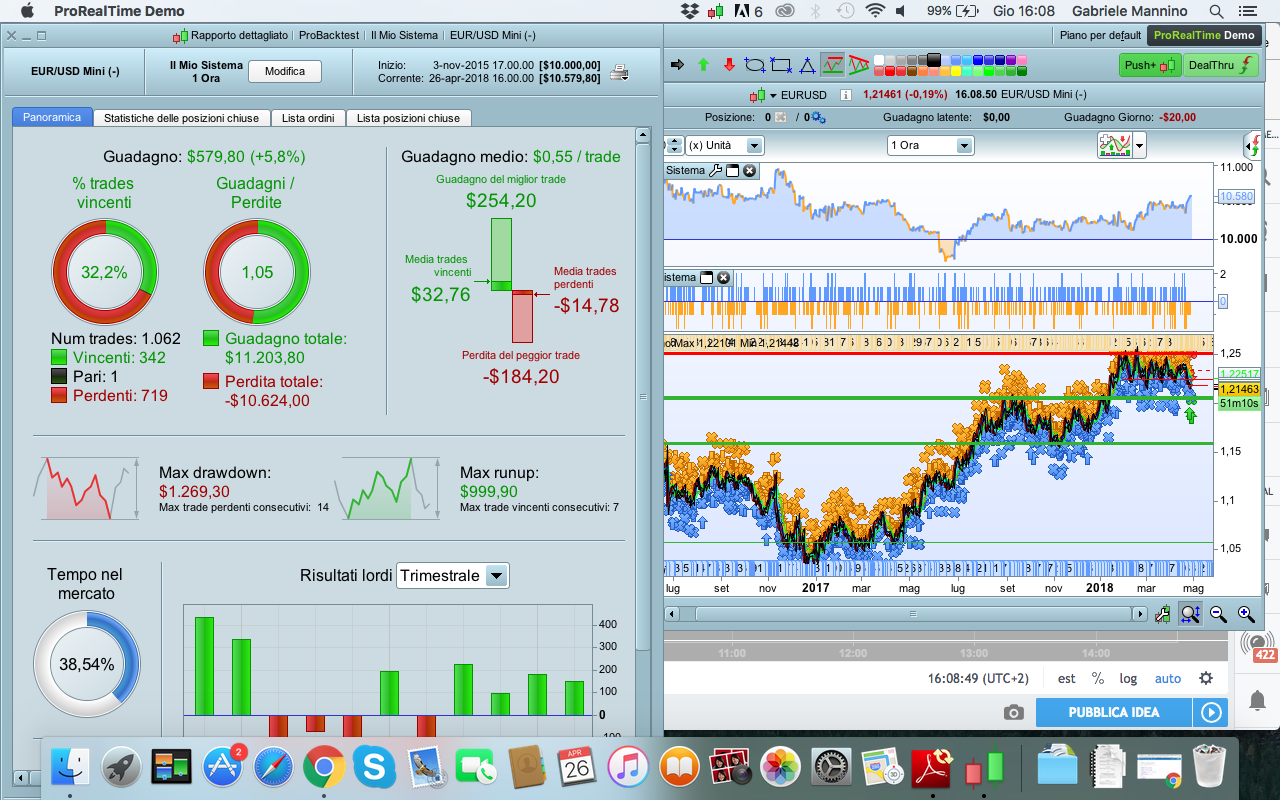Choose the ellipse drawing tool
The height and width of the screenshot is (800, 1280).
point(755,65)
